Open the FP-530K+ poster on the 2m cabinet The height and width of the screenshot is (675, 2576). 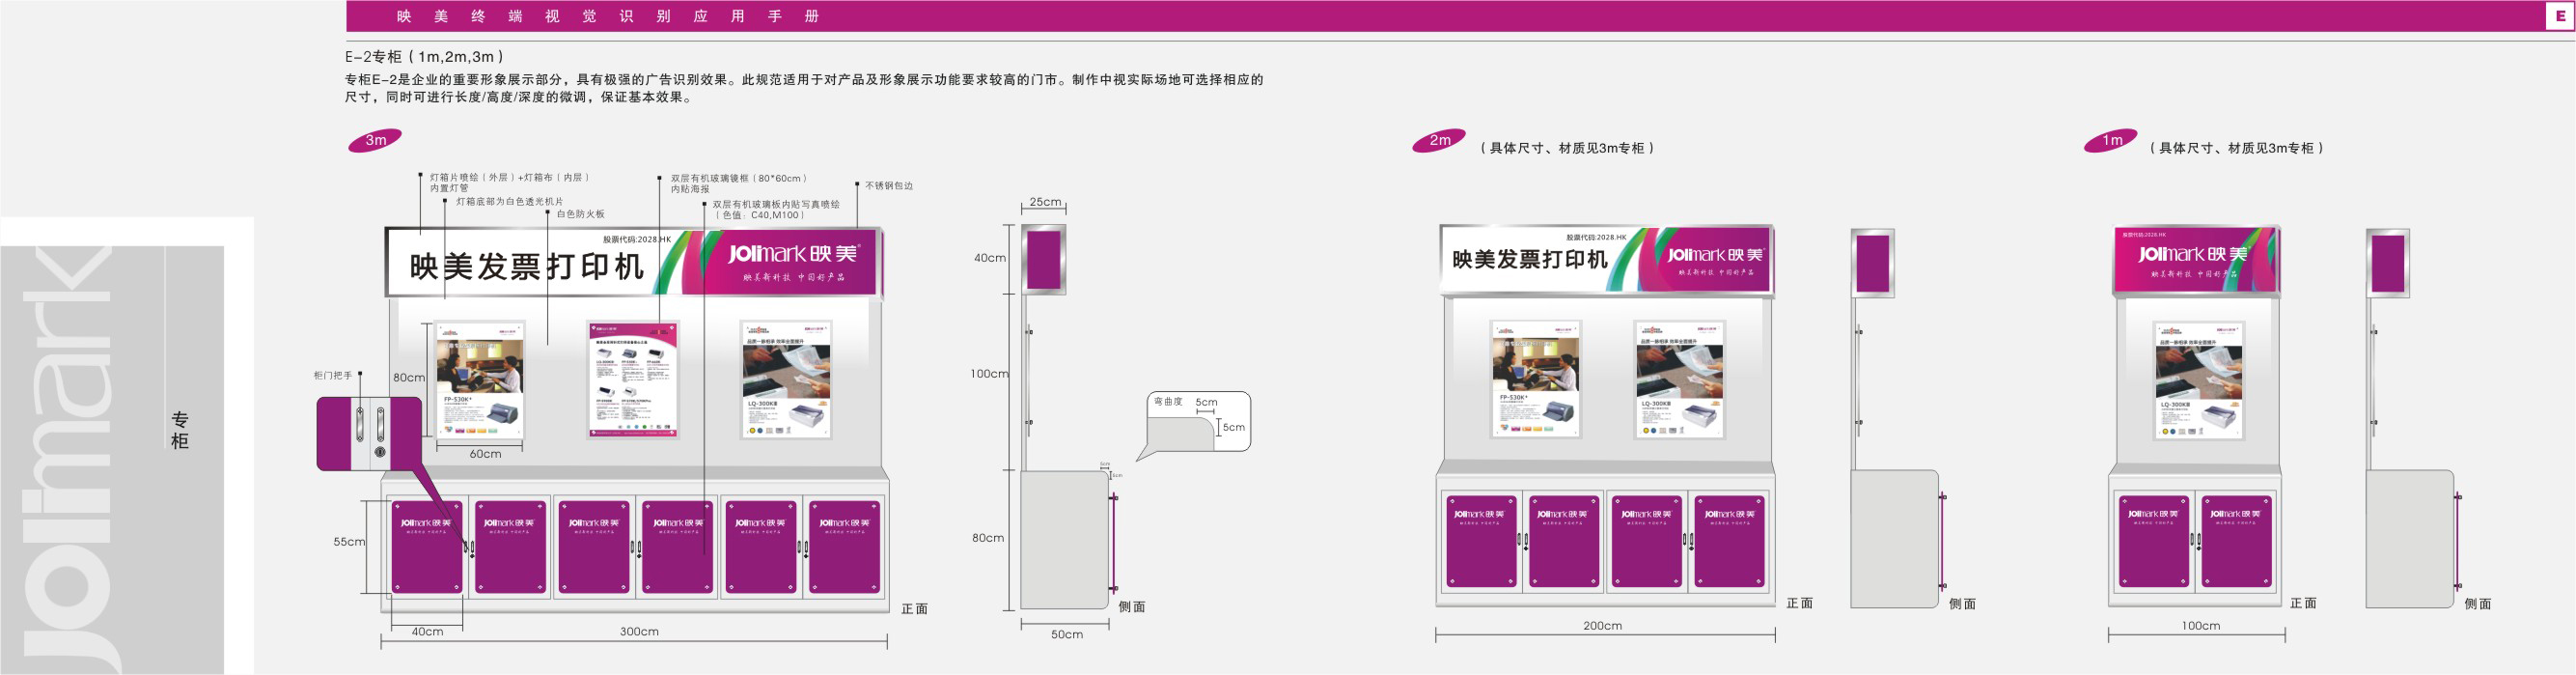pyautogui.click(x=1536, y=379)
